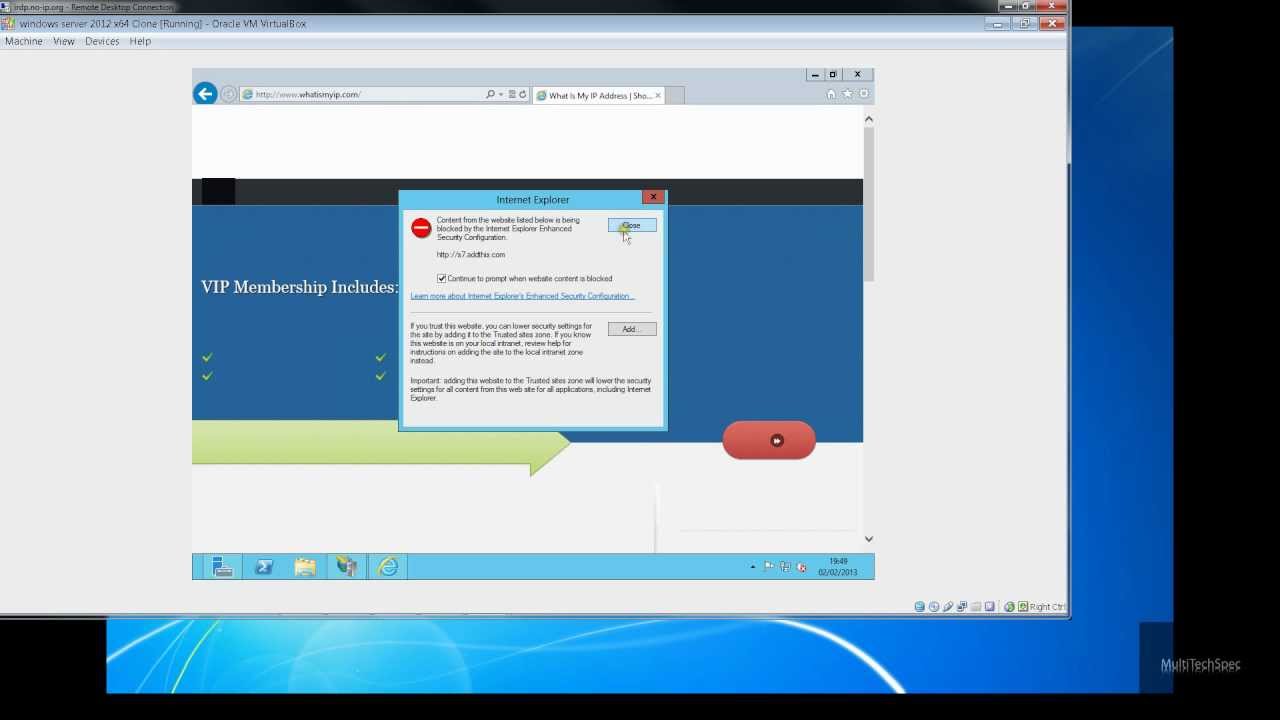Restore down the Internet Explorer browser window
This screenshot has width=1280, height=720.
[833, 74]
